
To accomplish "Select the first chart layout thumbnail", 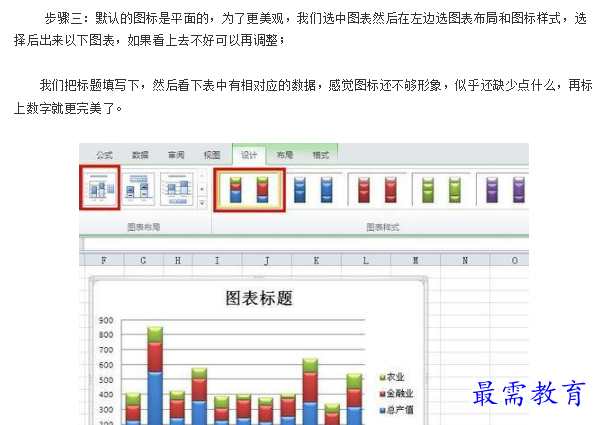I will (100, 188).
